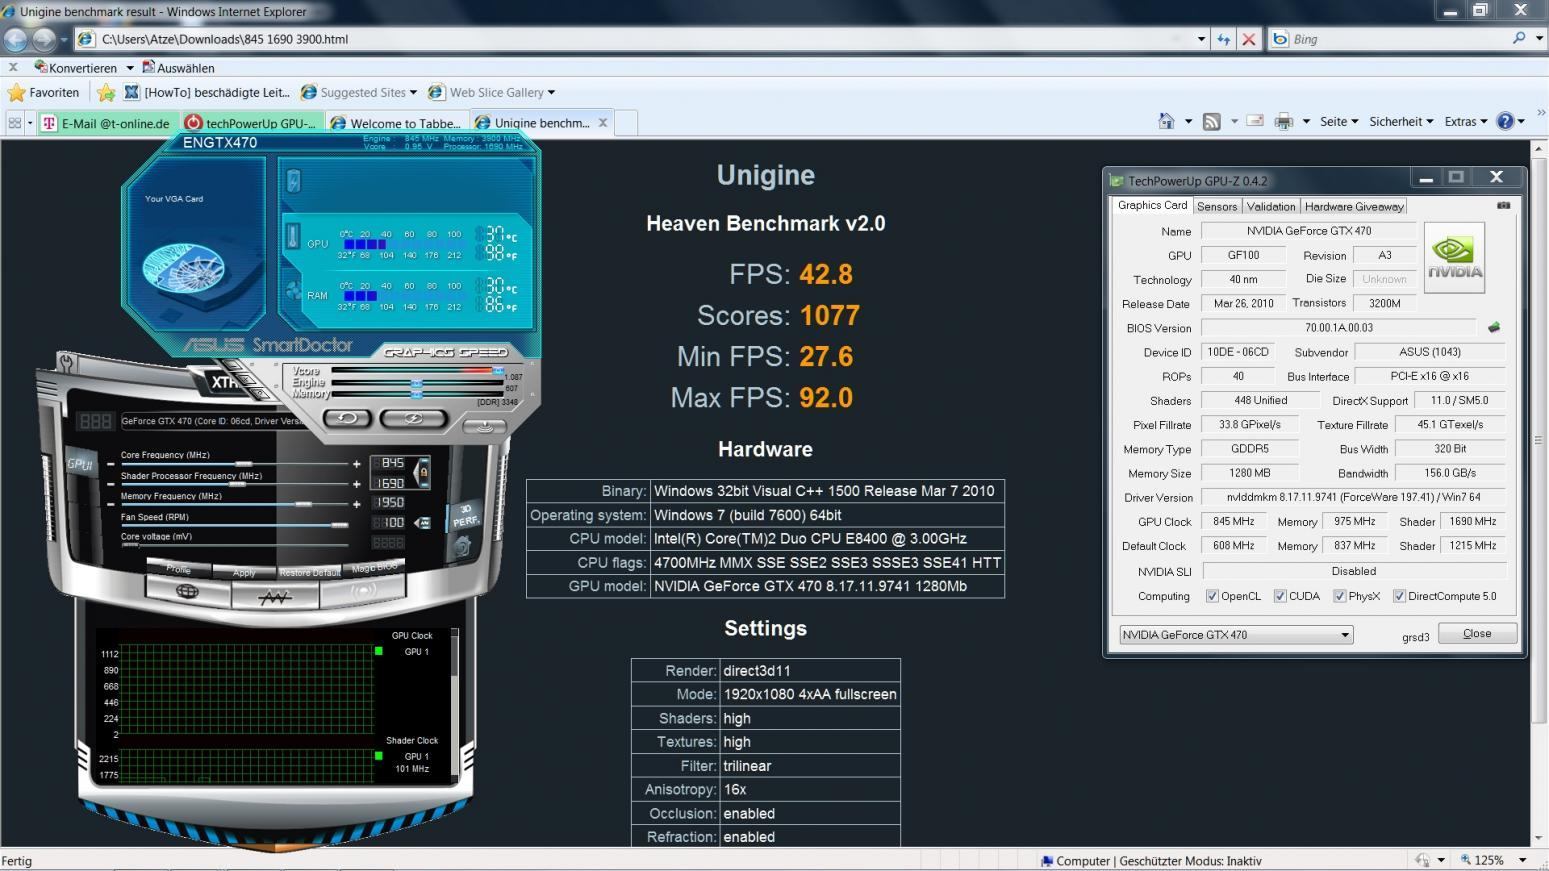Open SmartDoctor wrench settings icon
Image resolution: width=1549 pixels, height=871 pixels.
[x=66, y=361]
